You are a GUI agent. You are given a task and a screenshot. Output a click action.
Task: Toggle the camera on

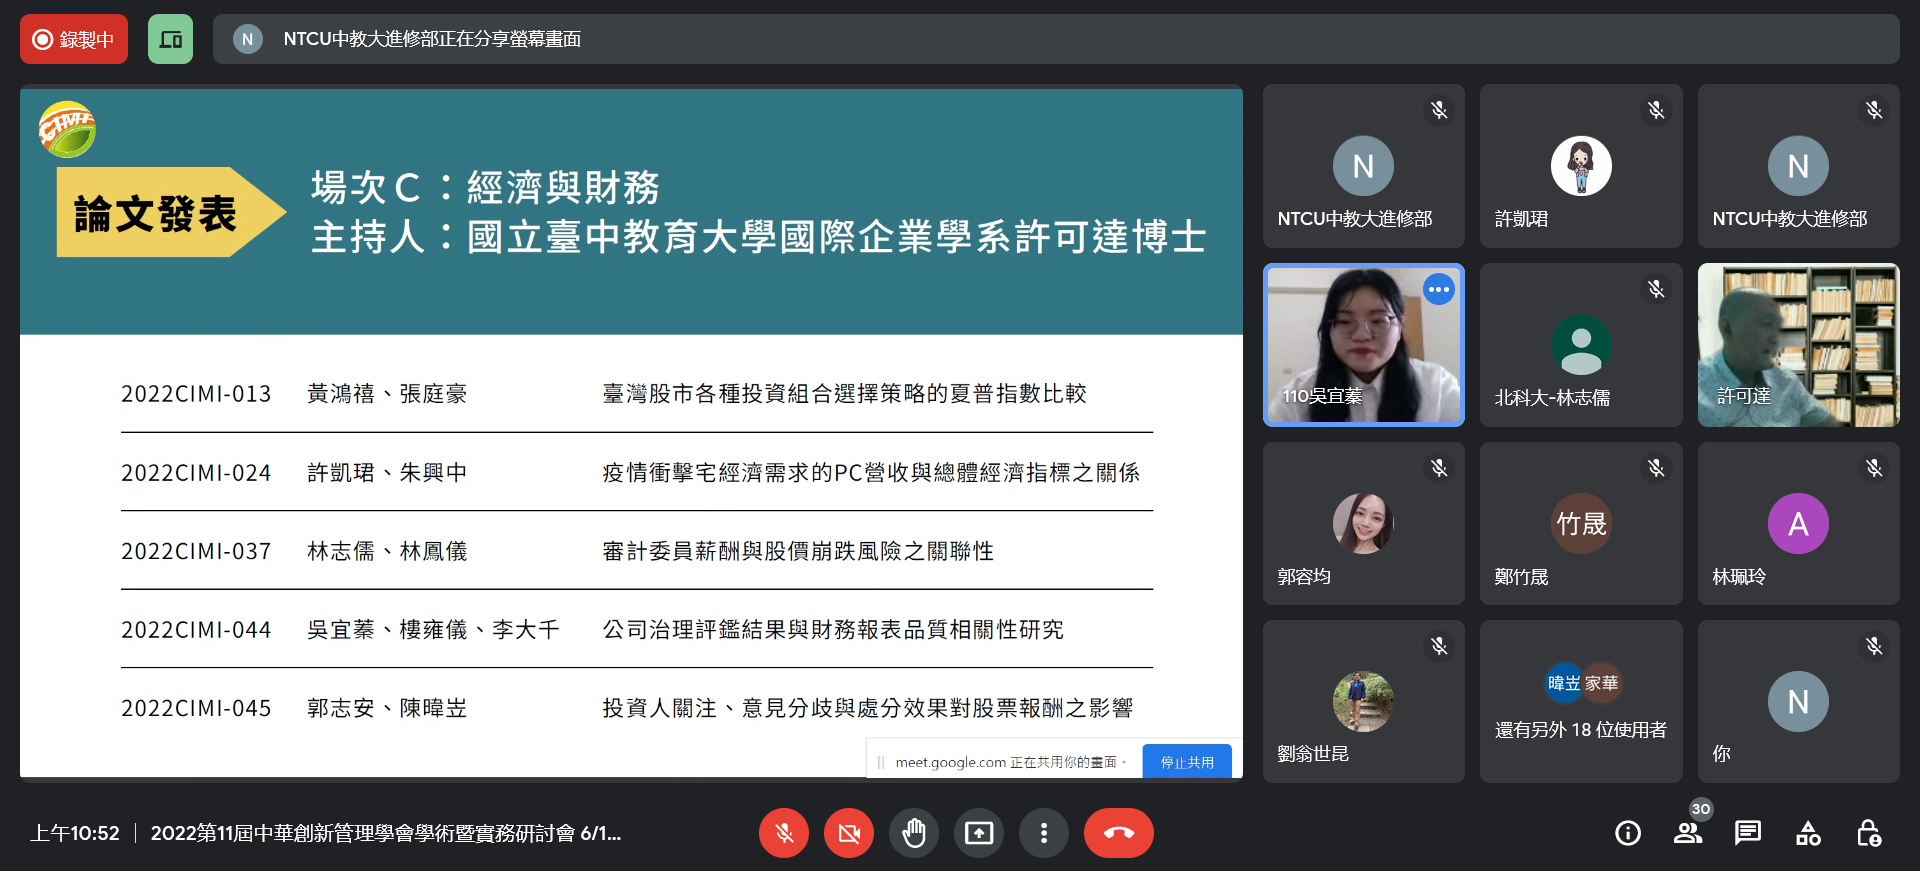(x=848, y=833)
